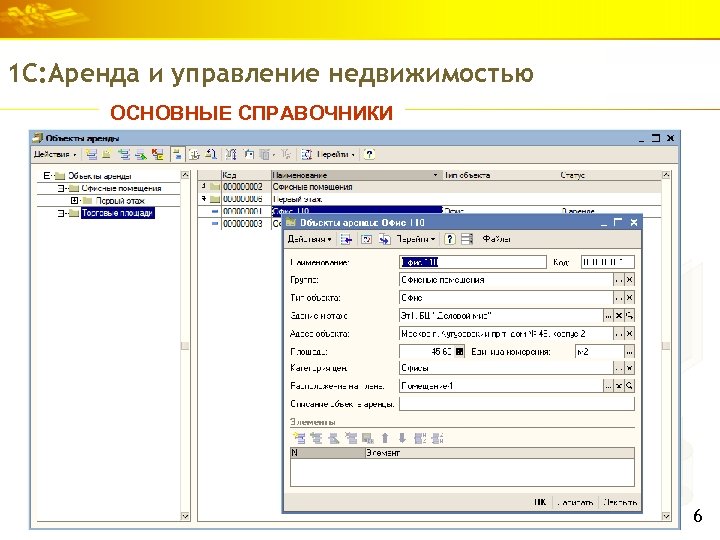Open the Действия menu in the Объекты аренды list window

55,154
